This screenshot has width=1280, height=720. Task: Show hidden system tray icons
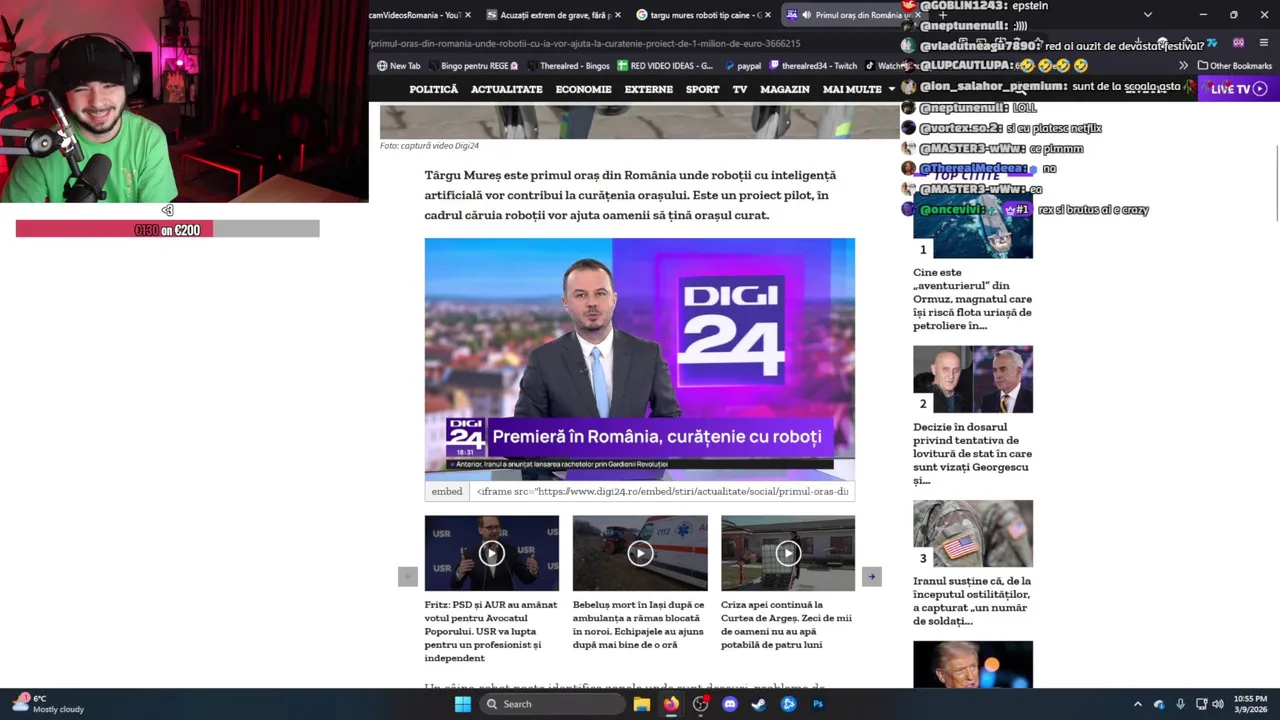tap(1137, 704)
